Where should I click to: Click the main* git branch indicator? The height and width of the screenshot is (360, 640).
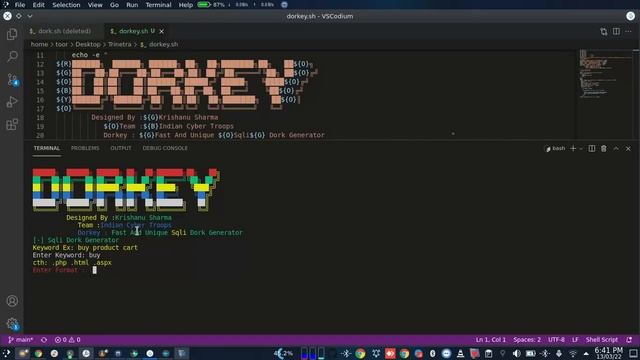coord(20,340)
